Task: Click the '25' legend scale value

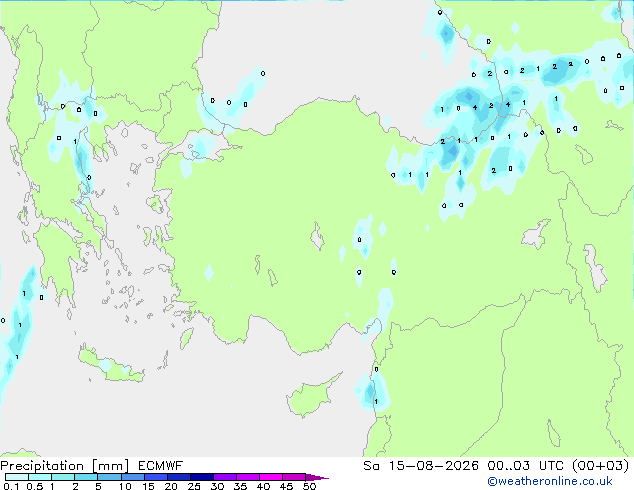Action: coord(194,486)
